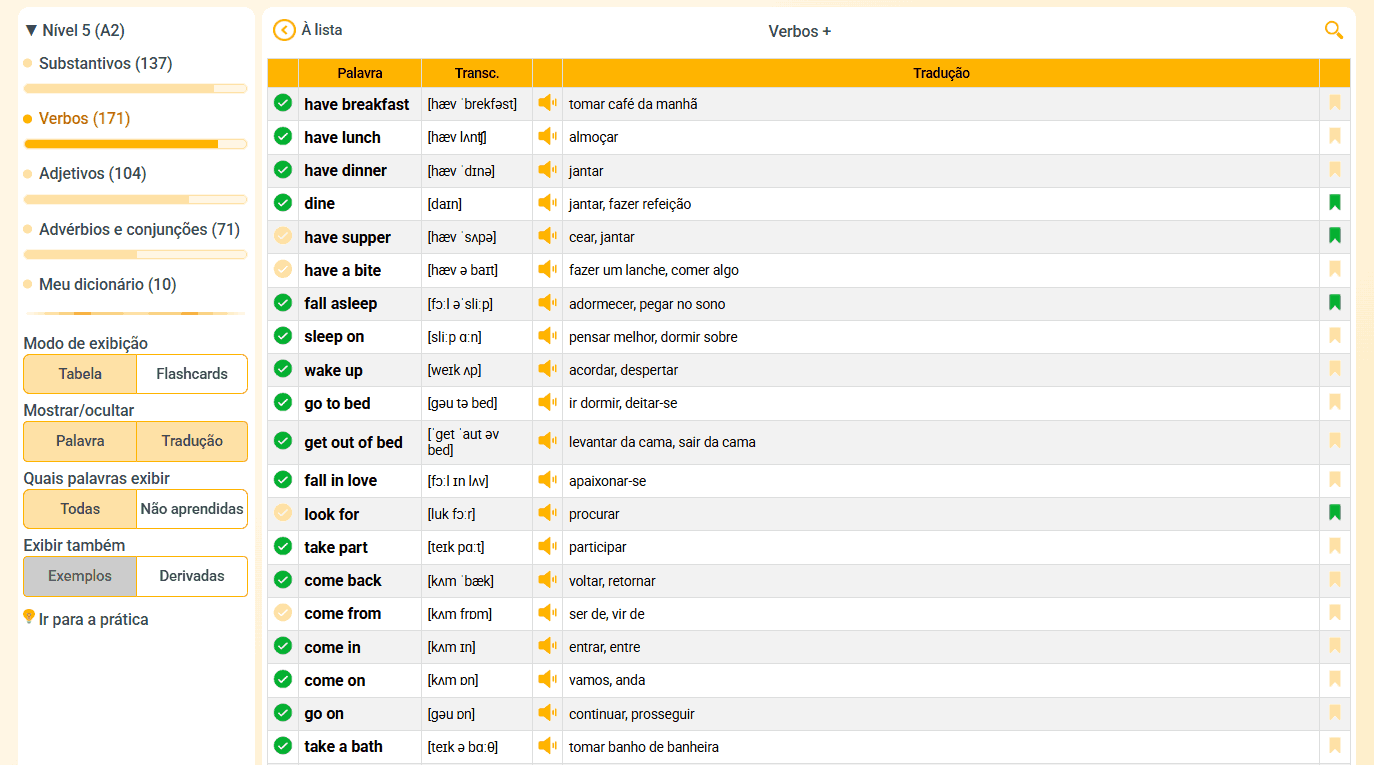Select Adjetivos (104) category
This screenshot has width=1374, height=765.
tap(92, 173)
